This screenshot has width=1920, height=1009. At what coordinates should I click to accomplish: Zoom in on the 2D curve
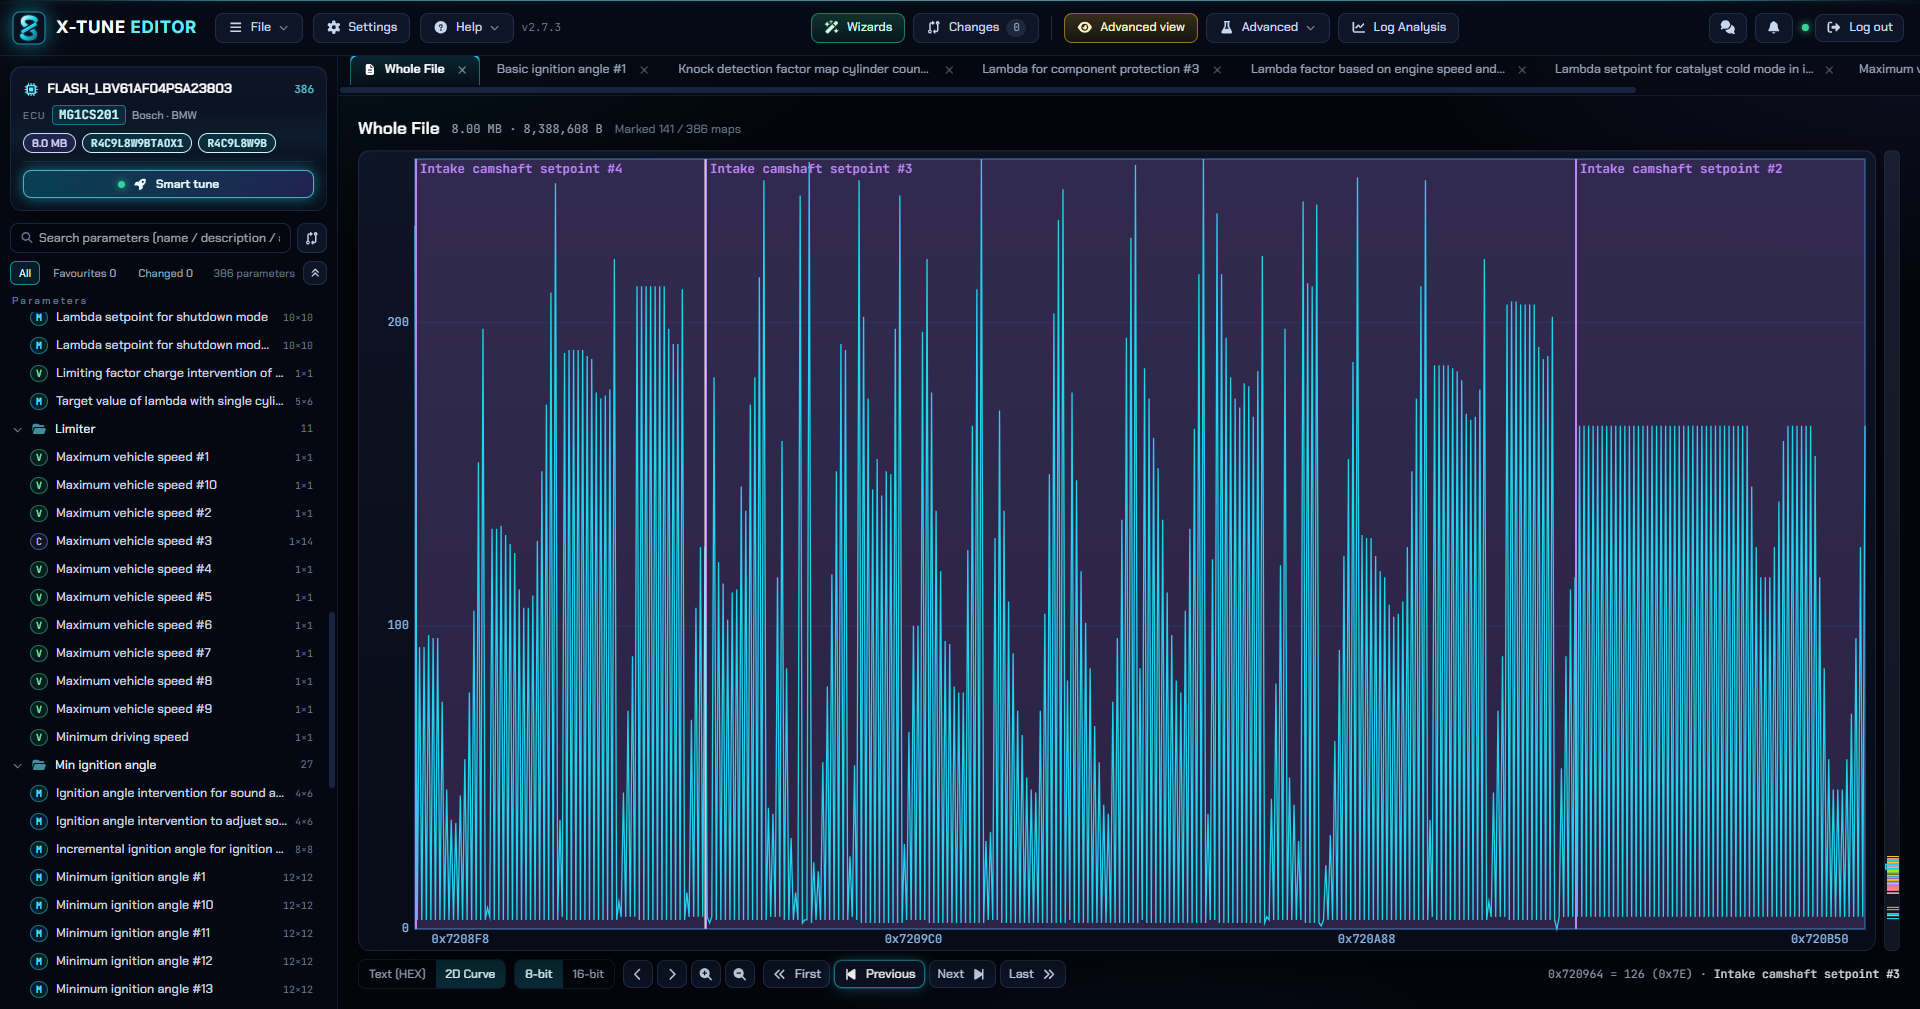coord(706,974)
